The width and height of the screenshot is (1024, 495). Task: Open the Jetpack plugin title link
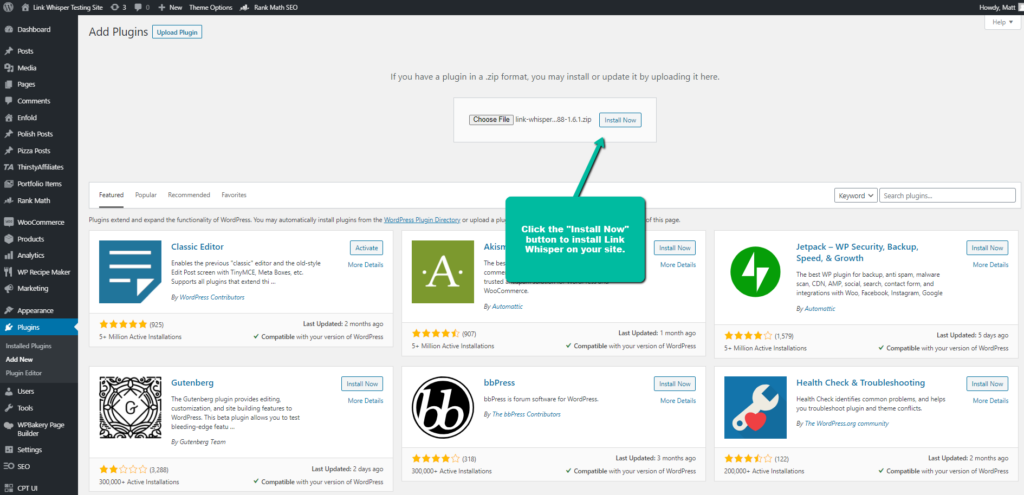point(857,252)
